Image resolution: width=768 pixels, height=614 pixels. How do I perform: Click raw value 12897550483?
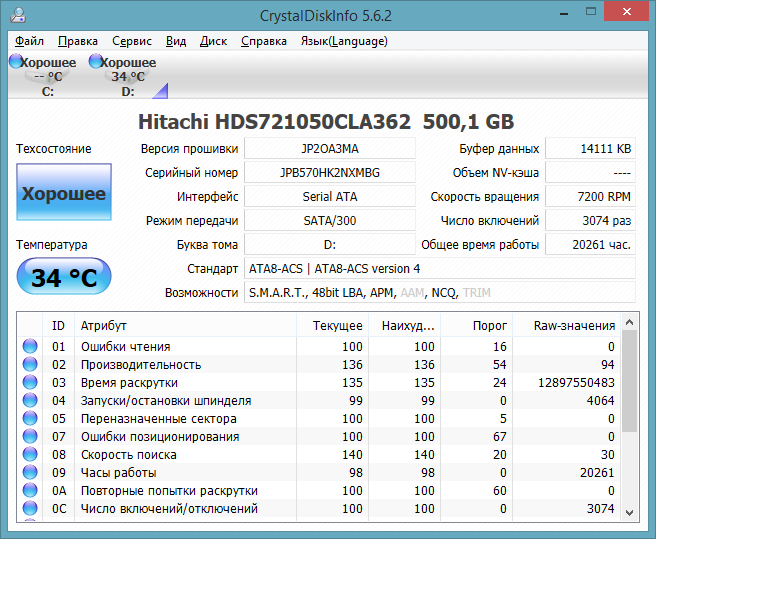[576, 383]
